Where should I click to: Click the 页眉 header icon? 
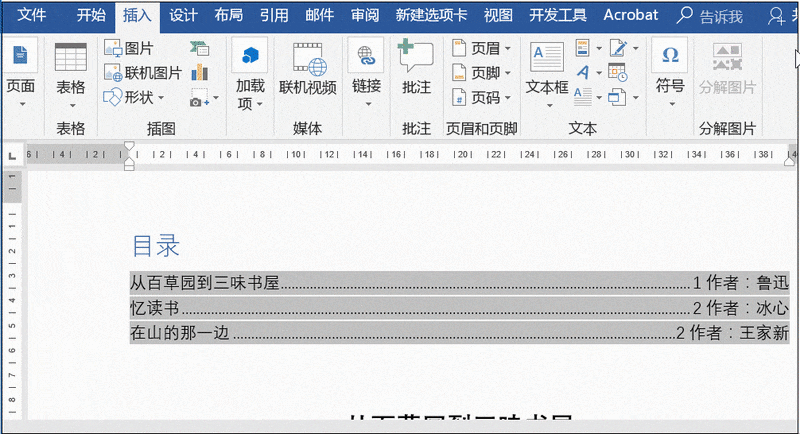459,48
